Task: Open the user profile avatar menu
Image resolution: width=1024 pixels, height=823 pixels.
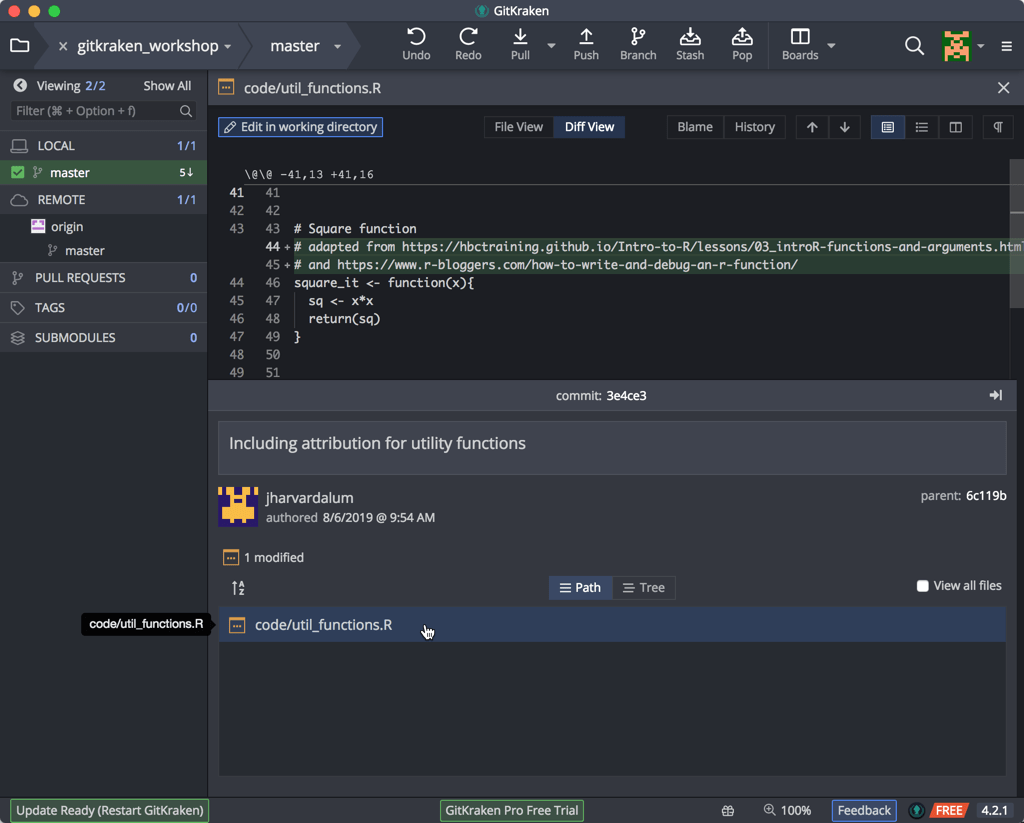Action: tap(956, 46)
